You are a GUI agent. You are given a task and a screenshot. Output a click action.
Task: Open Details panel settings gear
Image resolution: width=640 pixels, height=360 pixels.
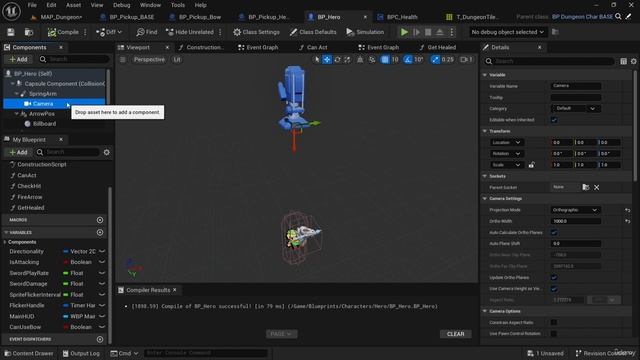[x=633, y=61]
